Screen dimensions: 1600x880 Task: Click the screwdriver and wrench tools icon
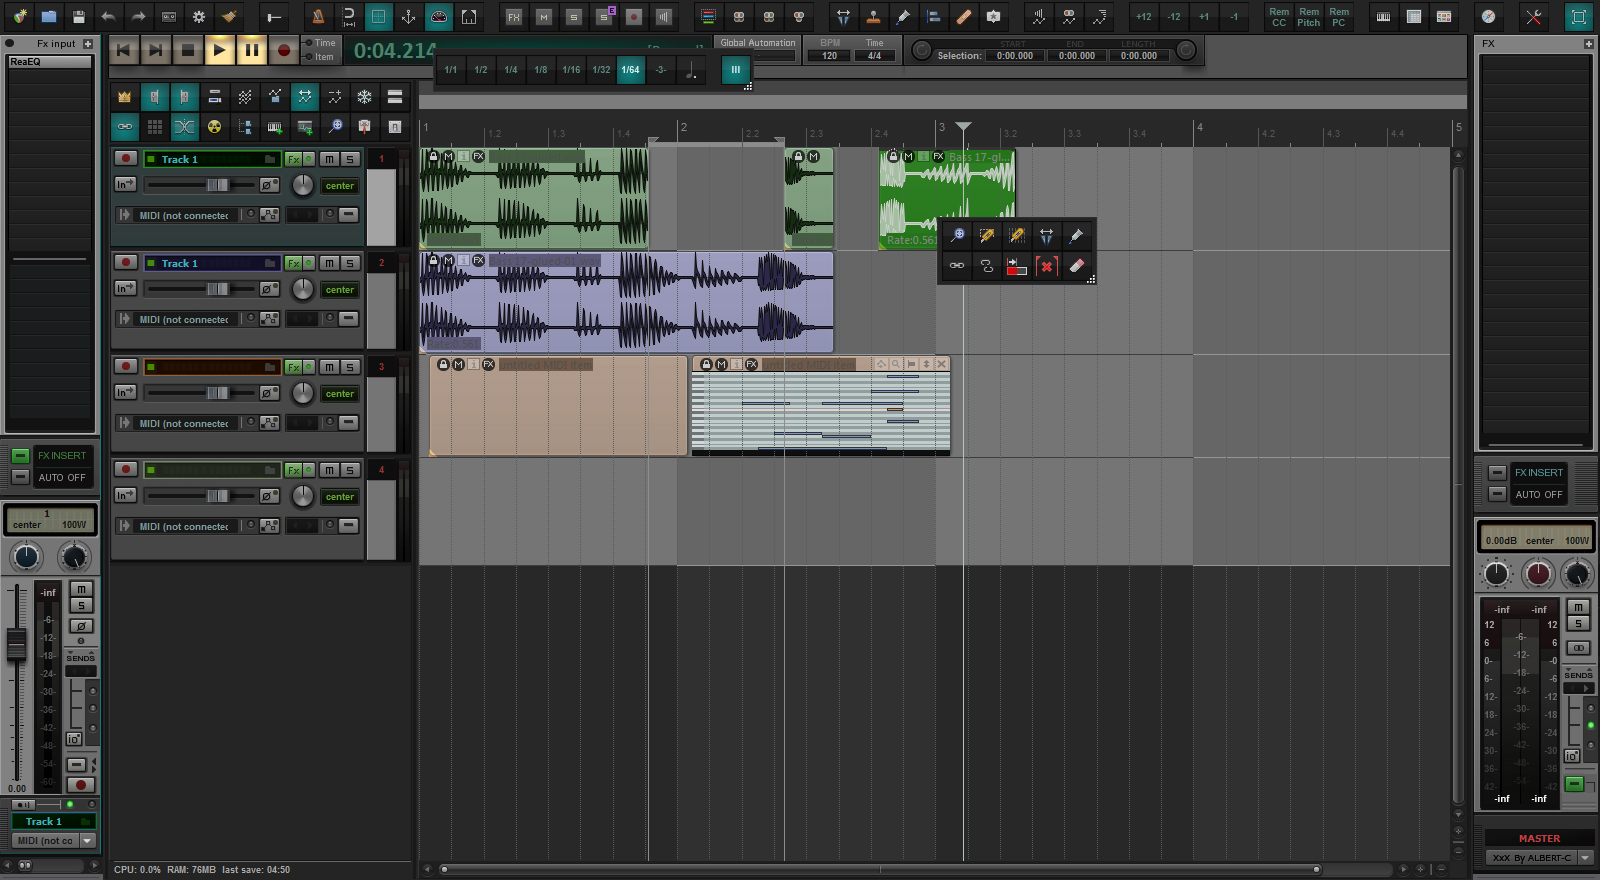pyautogui.click(x=1533, y=16)
